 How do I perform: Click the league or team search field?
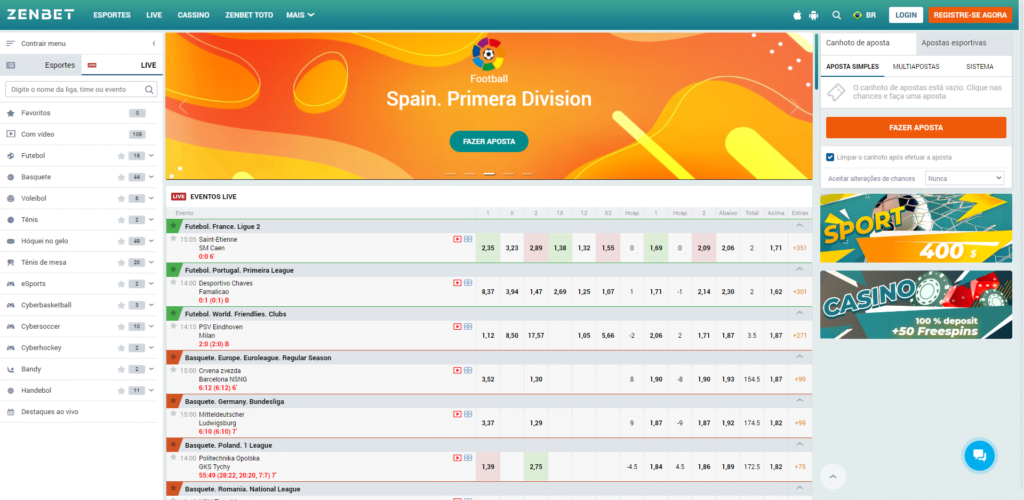(75, 89)
